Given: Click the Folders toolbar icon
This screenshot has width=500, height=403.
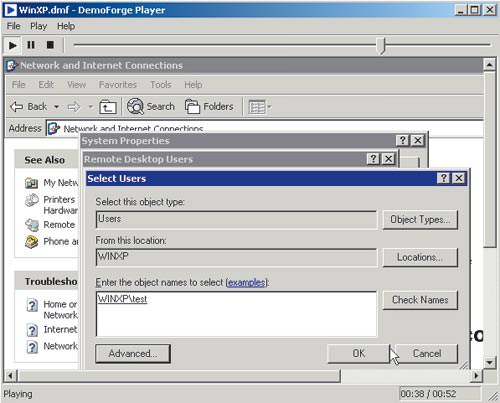Looking at the screenshot, I should 192,107.
